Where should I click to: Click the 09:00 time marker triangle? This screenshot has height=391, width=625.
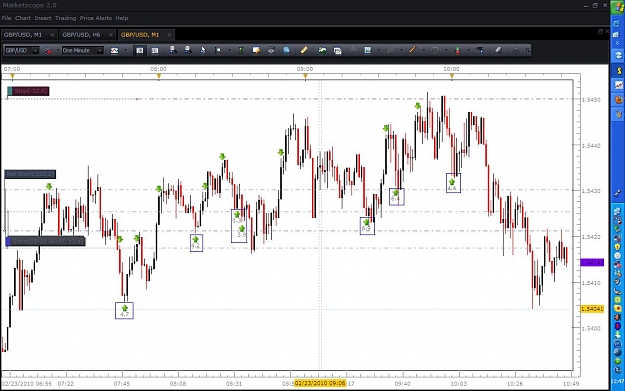coord(305,76)
